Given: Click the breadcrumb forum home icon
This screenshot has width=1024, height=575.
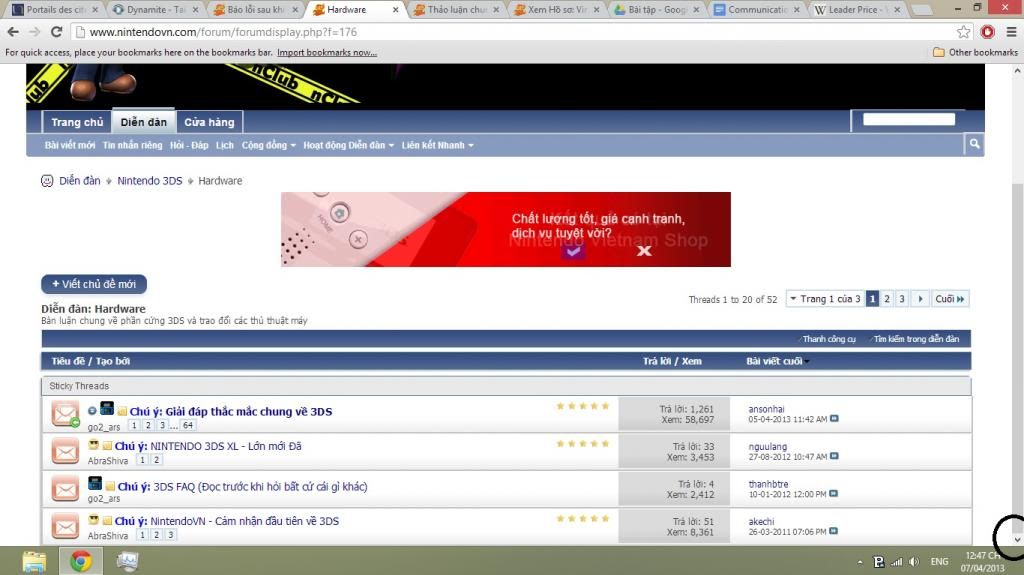Looking at the screenshot, I should click(x=47, y=180).
